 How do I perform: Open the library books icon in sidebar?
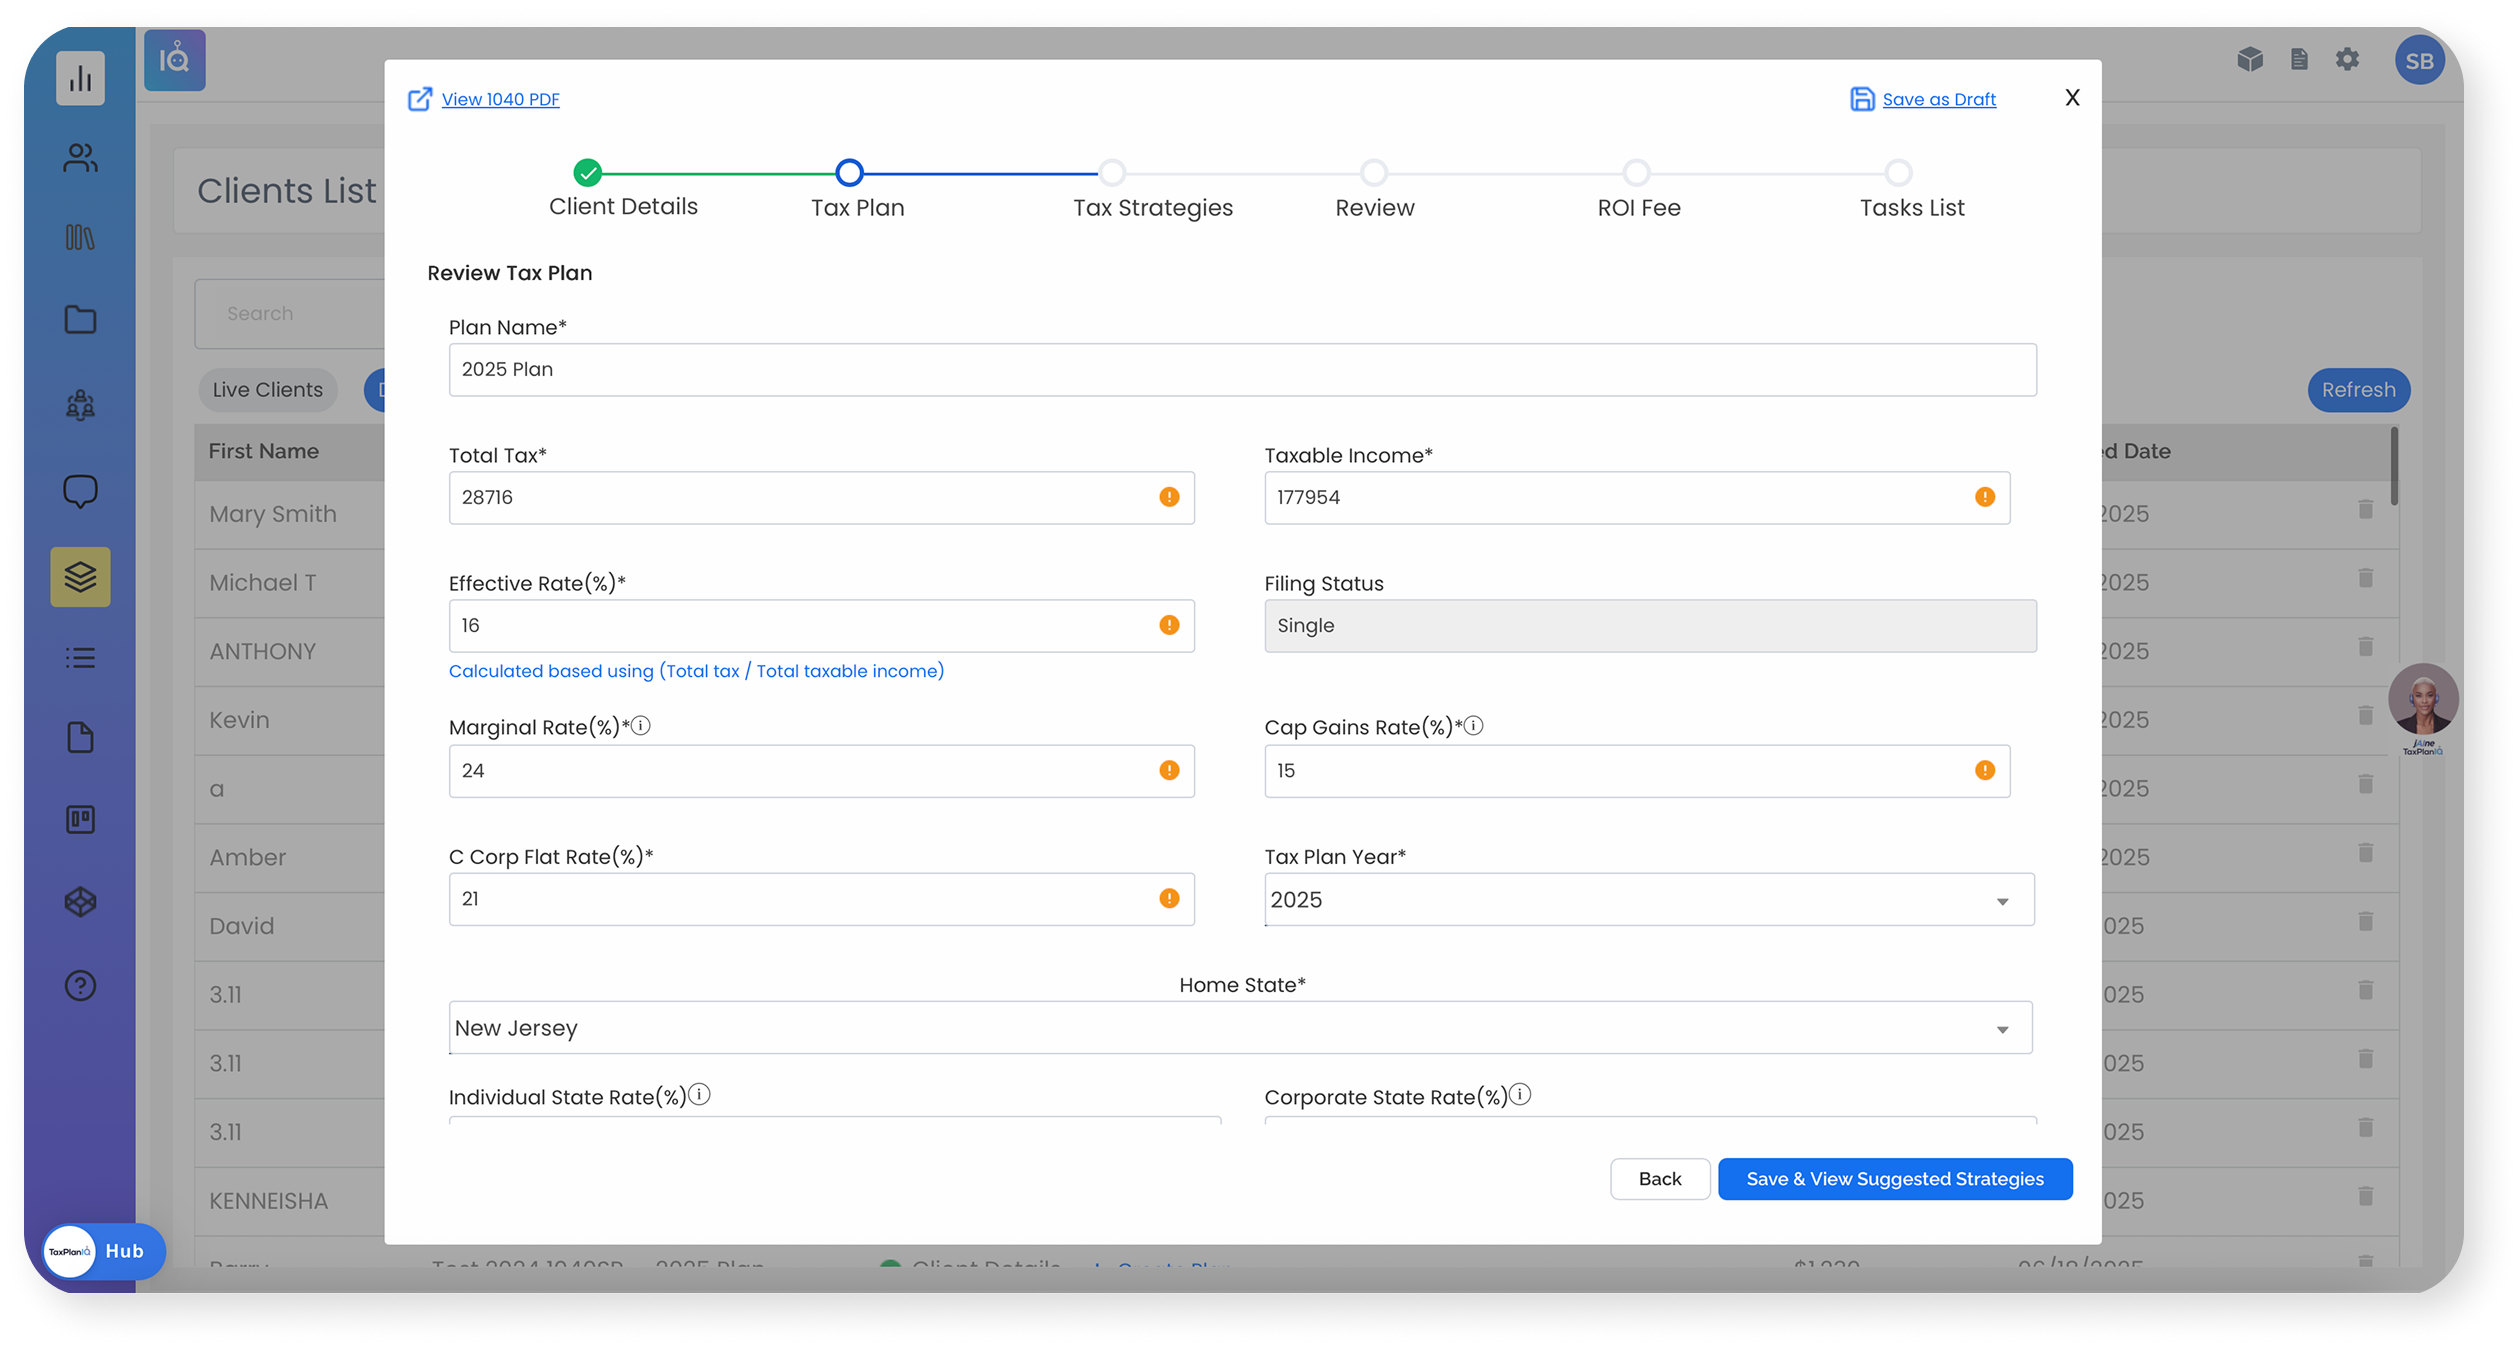[x=81, y=238]
